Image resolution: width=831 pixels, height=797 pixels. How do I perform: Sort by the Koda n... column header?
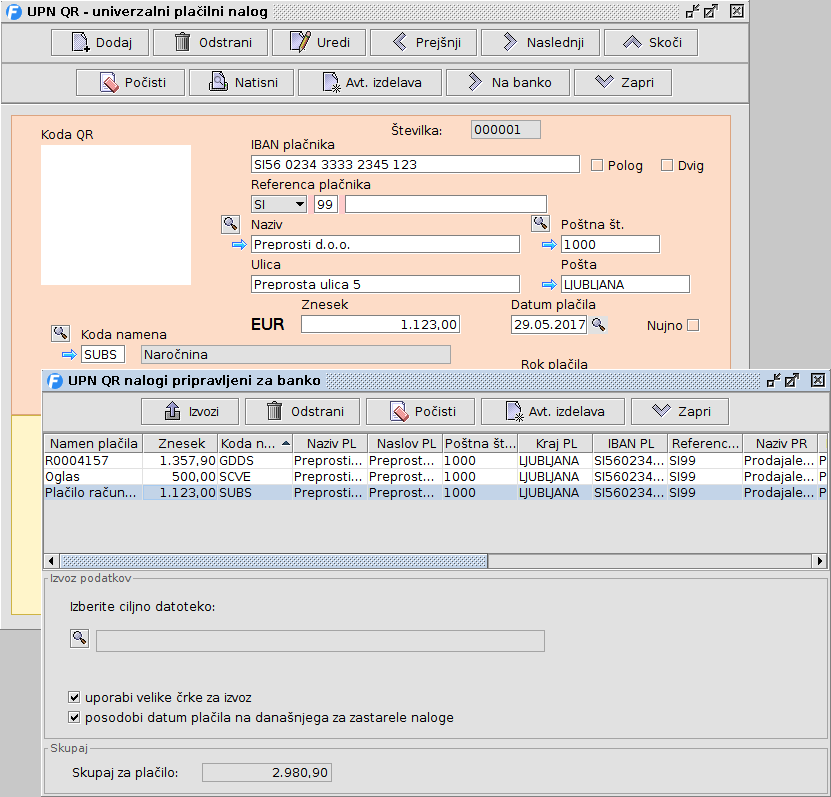(x=255, y=443)
